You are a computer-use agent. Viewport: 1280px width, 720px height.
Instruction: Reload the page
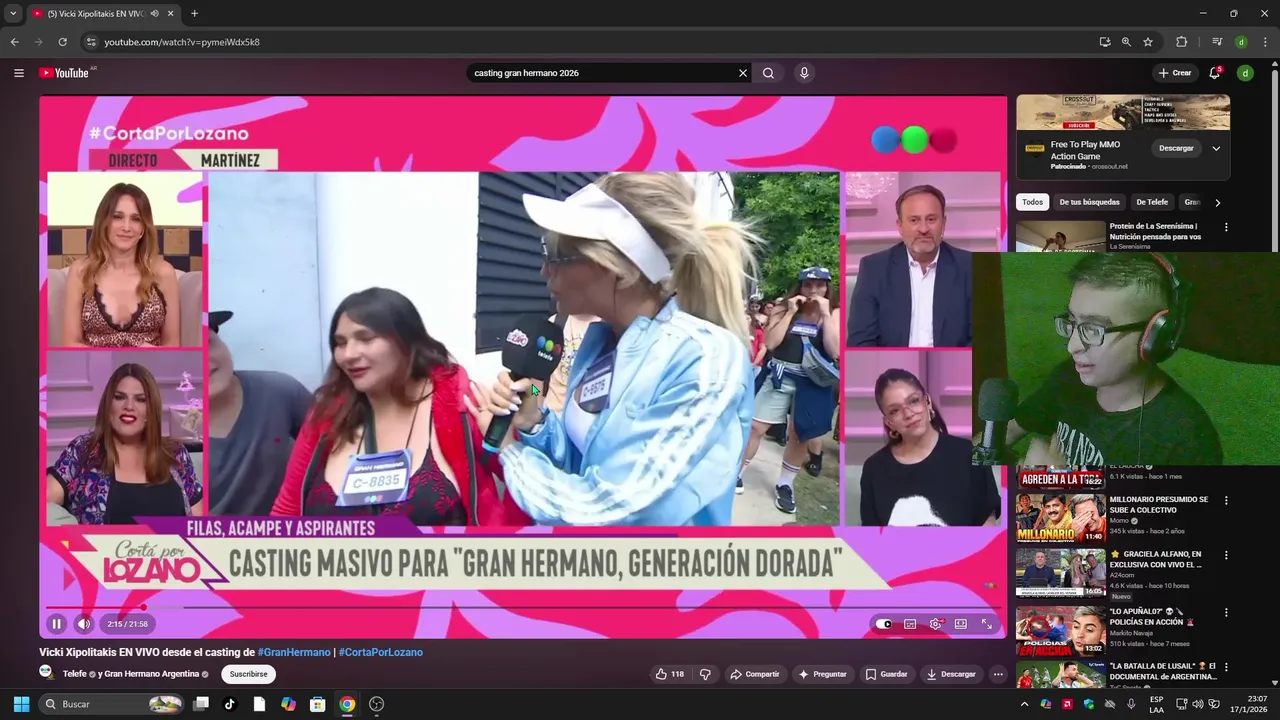pyautogui.click(x=62, y=42)
